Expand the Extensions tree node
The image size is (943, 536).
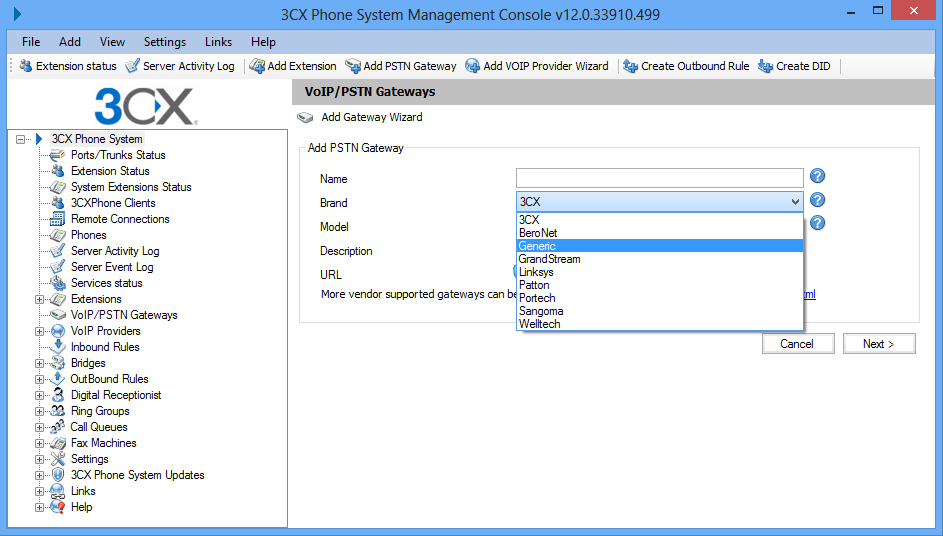[39, 299]
